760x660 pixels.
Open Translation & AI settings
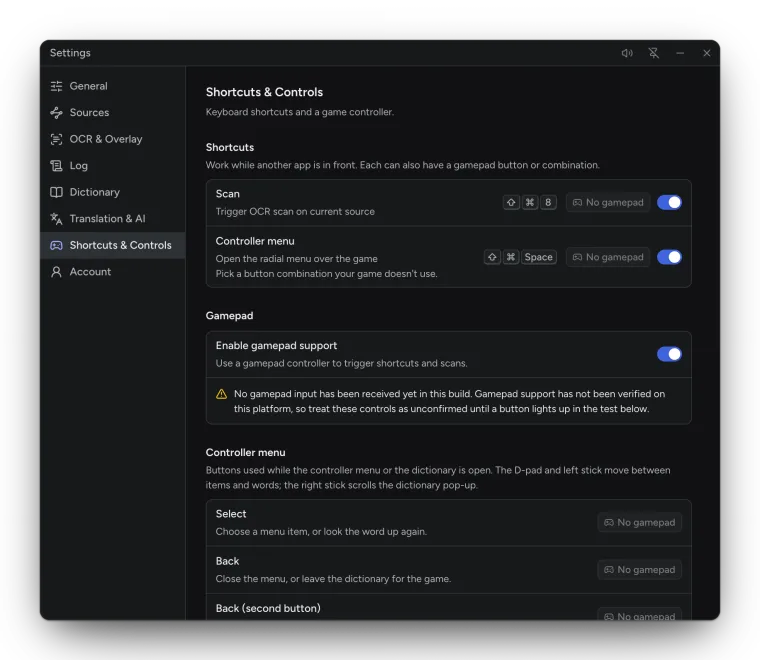[x=113, y=219]
